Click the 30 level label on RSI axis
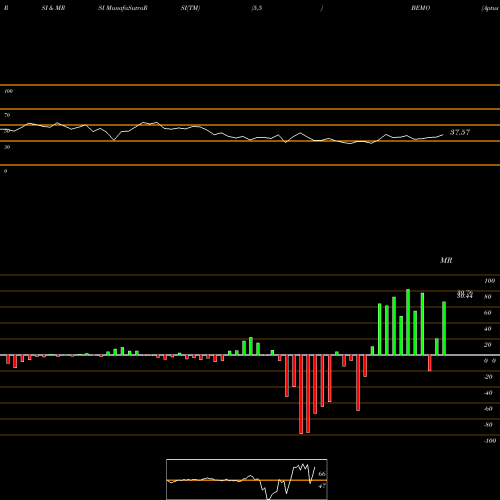Viewport: 500px width, 500px height. [x=7, y=147]
